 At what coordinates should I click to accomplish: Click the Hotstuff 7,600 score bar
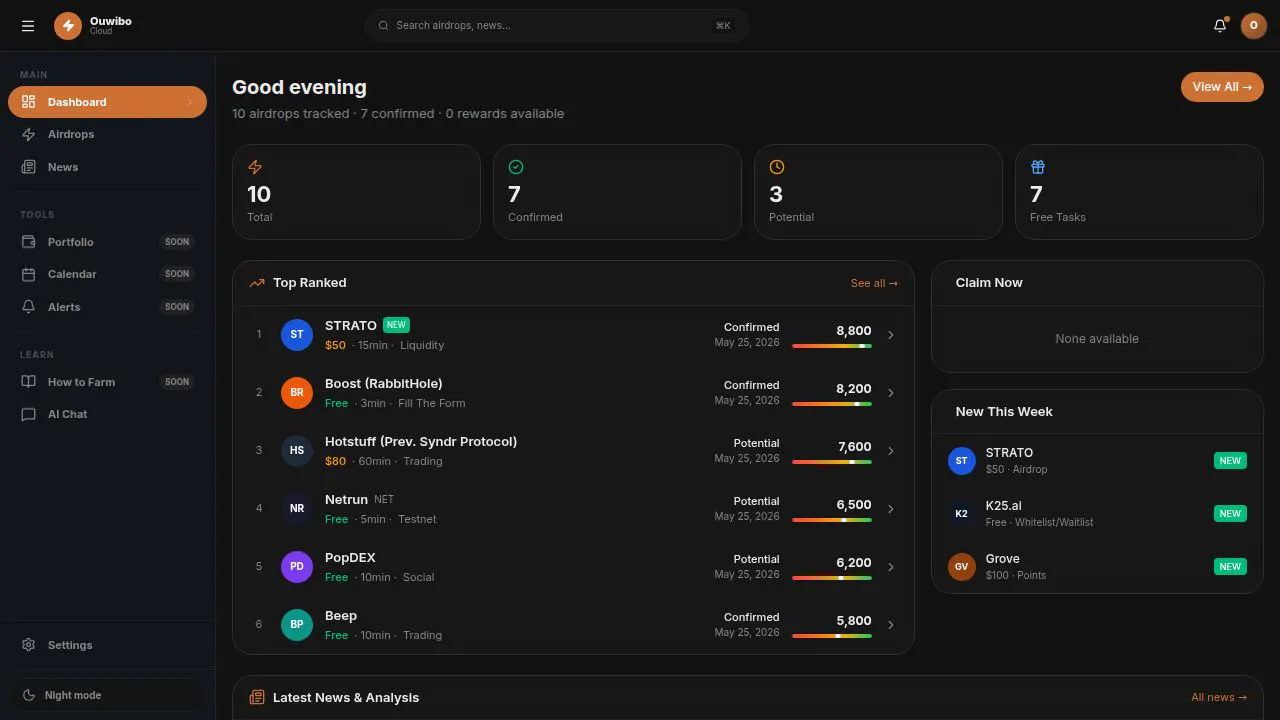point(832,462)
